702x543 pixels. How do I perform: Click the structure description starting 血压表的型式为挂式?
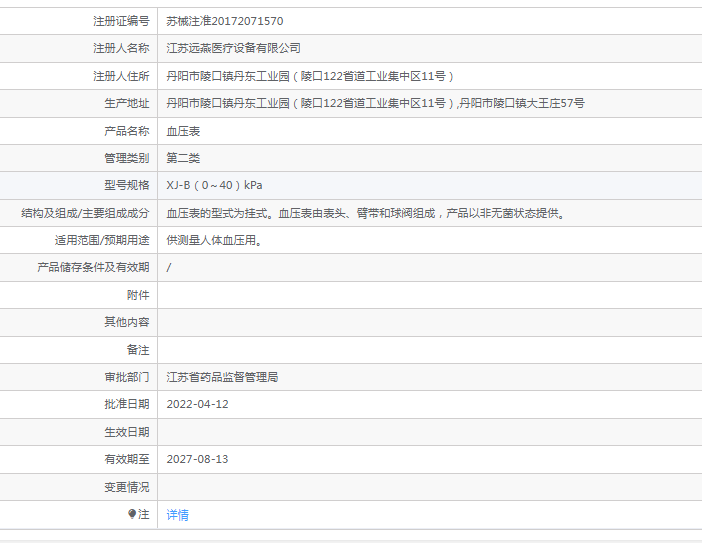(x=366, y=213)
